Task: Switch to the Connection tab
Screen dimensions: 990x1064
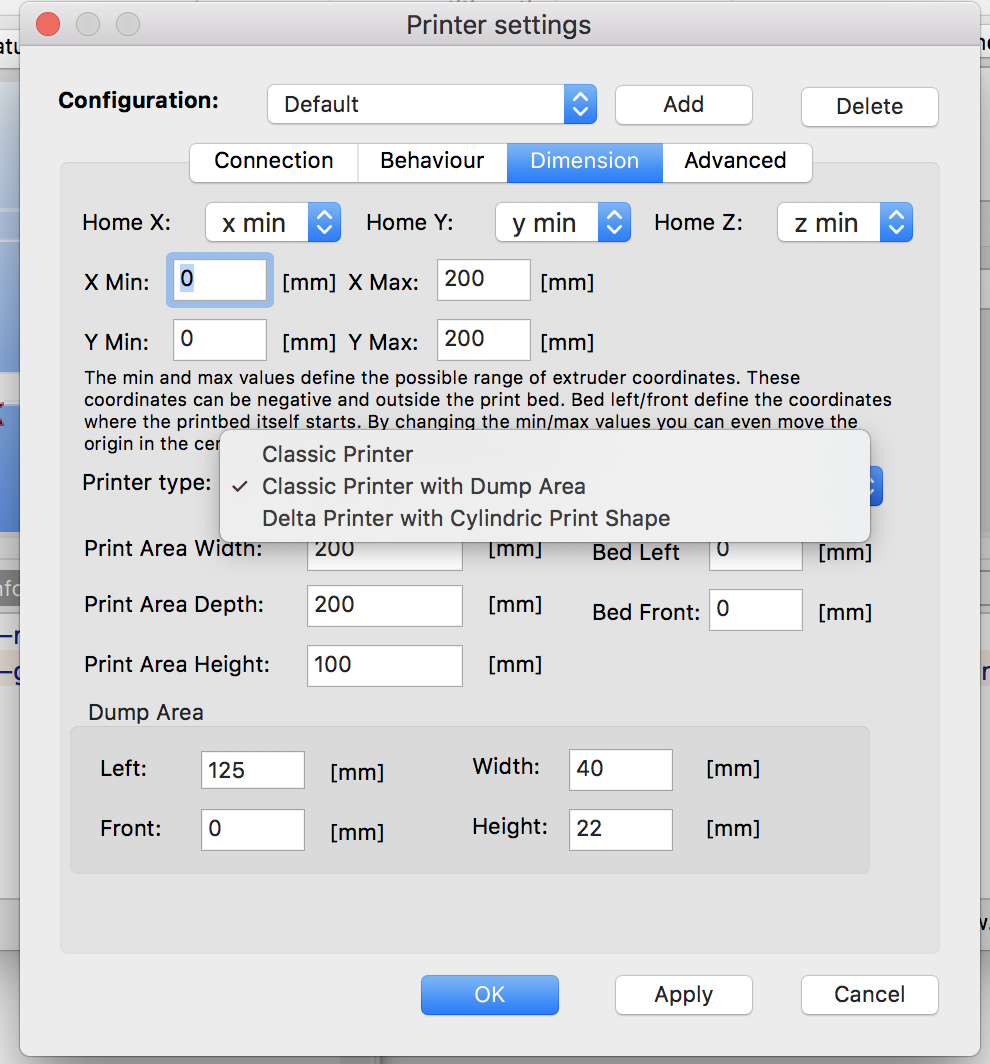Action: tap(273, 161)
